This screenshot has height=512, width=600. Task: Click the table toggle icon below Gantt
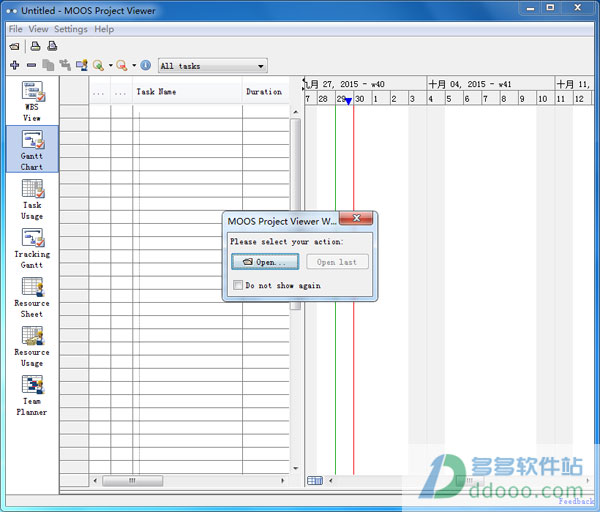coord(315,481)
